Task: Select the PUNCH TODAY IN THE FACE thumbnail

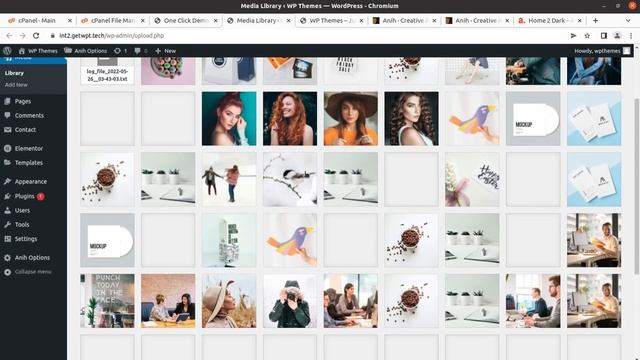Action: (107, 301)
